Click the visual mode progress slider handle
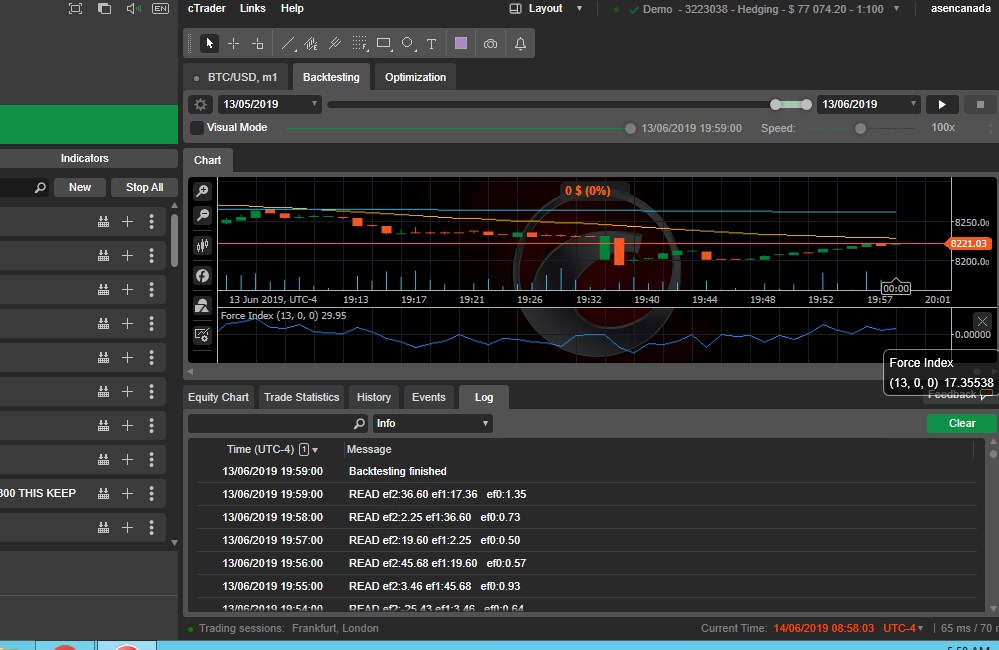This screenshot has height=650, width=999. click(x=630, y=128)
